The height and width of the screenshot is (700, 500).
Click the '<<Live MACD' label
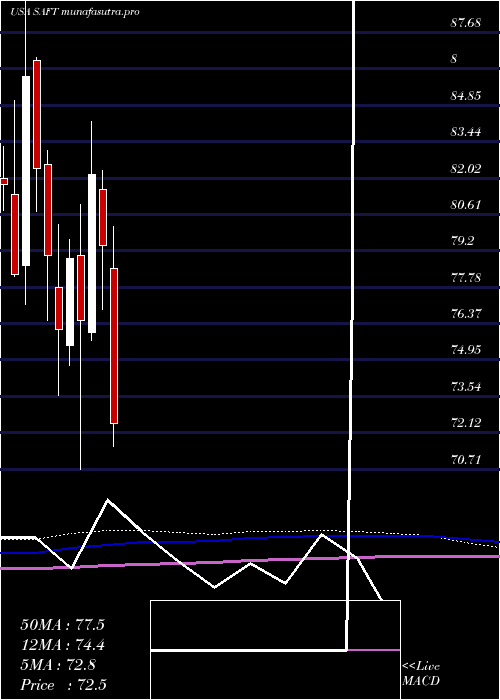(421, 674)
